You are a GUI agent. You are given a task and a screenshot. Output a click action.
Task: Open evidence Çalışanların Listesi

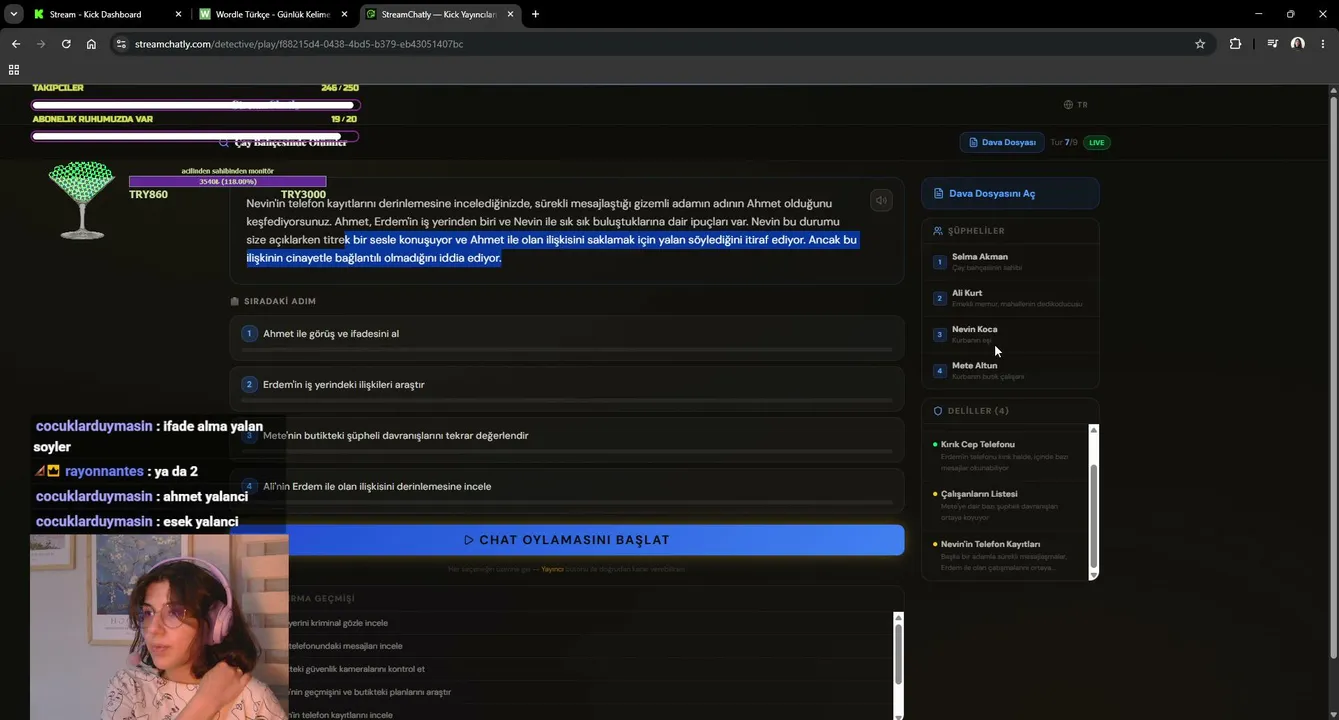(x=1007, y=505)
